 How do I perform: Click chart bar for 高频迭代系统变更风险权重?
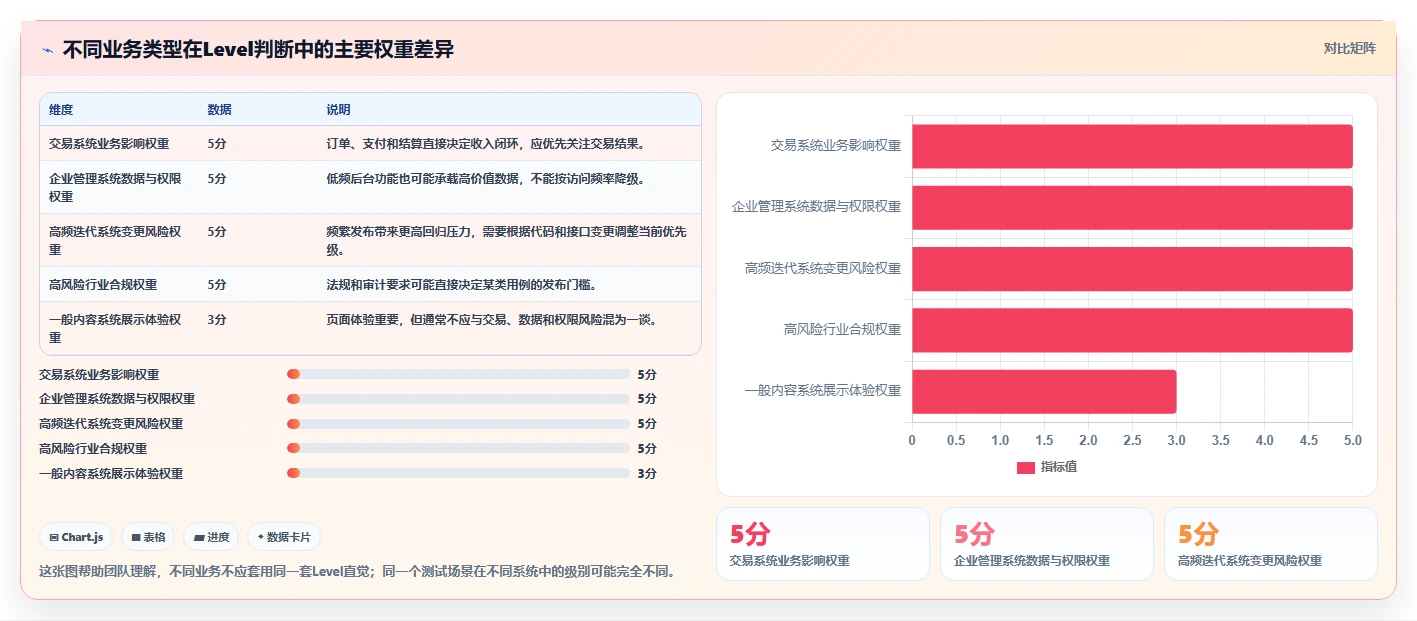pos(1132,269)
